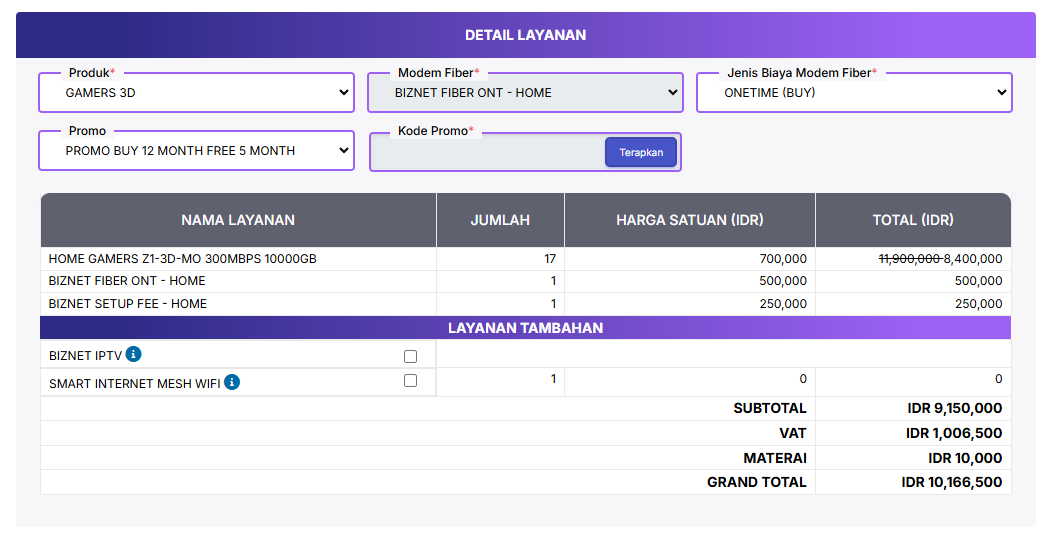Select the struck-through 11,900,000 amount

click(x=910, y=259)
